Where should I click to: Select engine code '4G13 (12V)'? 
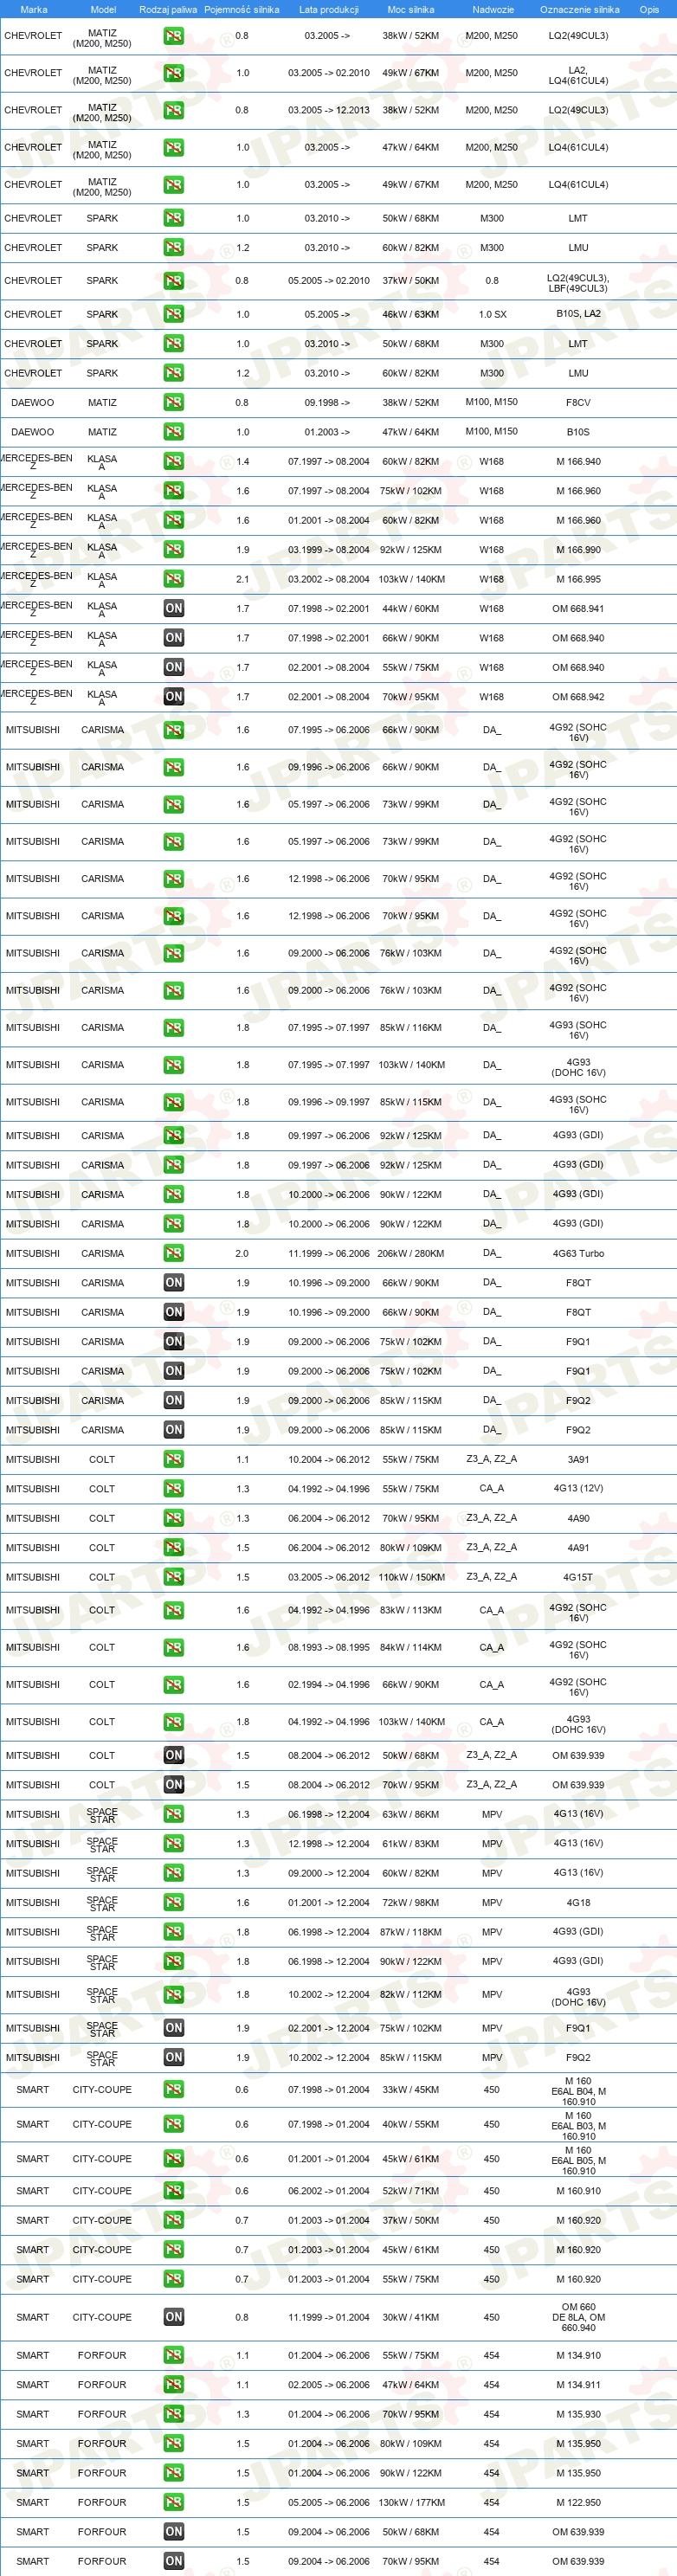click(578, 1489)
